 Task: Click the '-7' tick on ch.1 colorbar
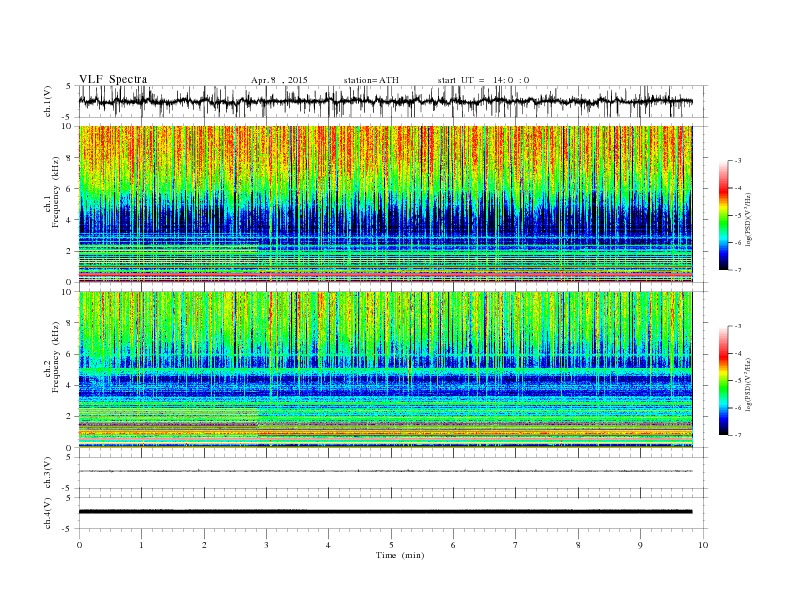click(737, 270)
